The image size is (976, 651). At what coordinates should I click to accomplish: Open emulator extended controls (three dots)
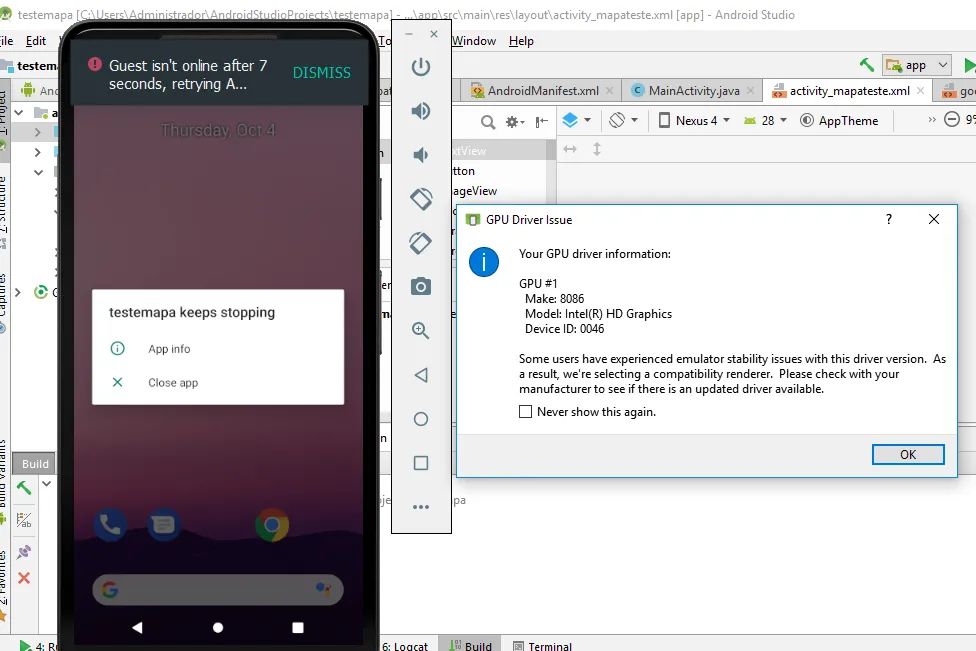click(x=421, y=507)
